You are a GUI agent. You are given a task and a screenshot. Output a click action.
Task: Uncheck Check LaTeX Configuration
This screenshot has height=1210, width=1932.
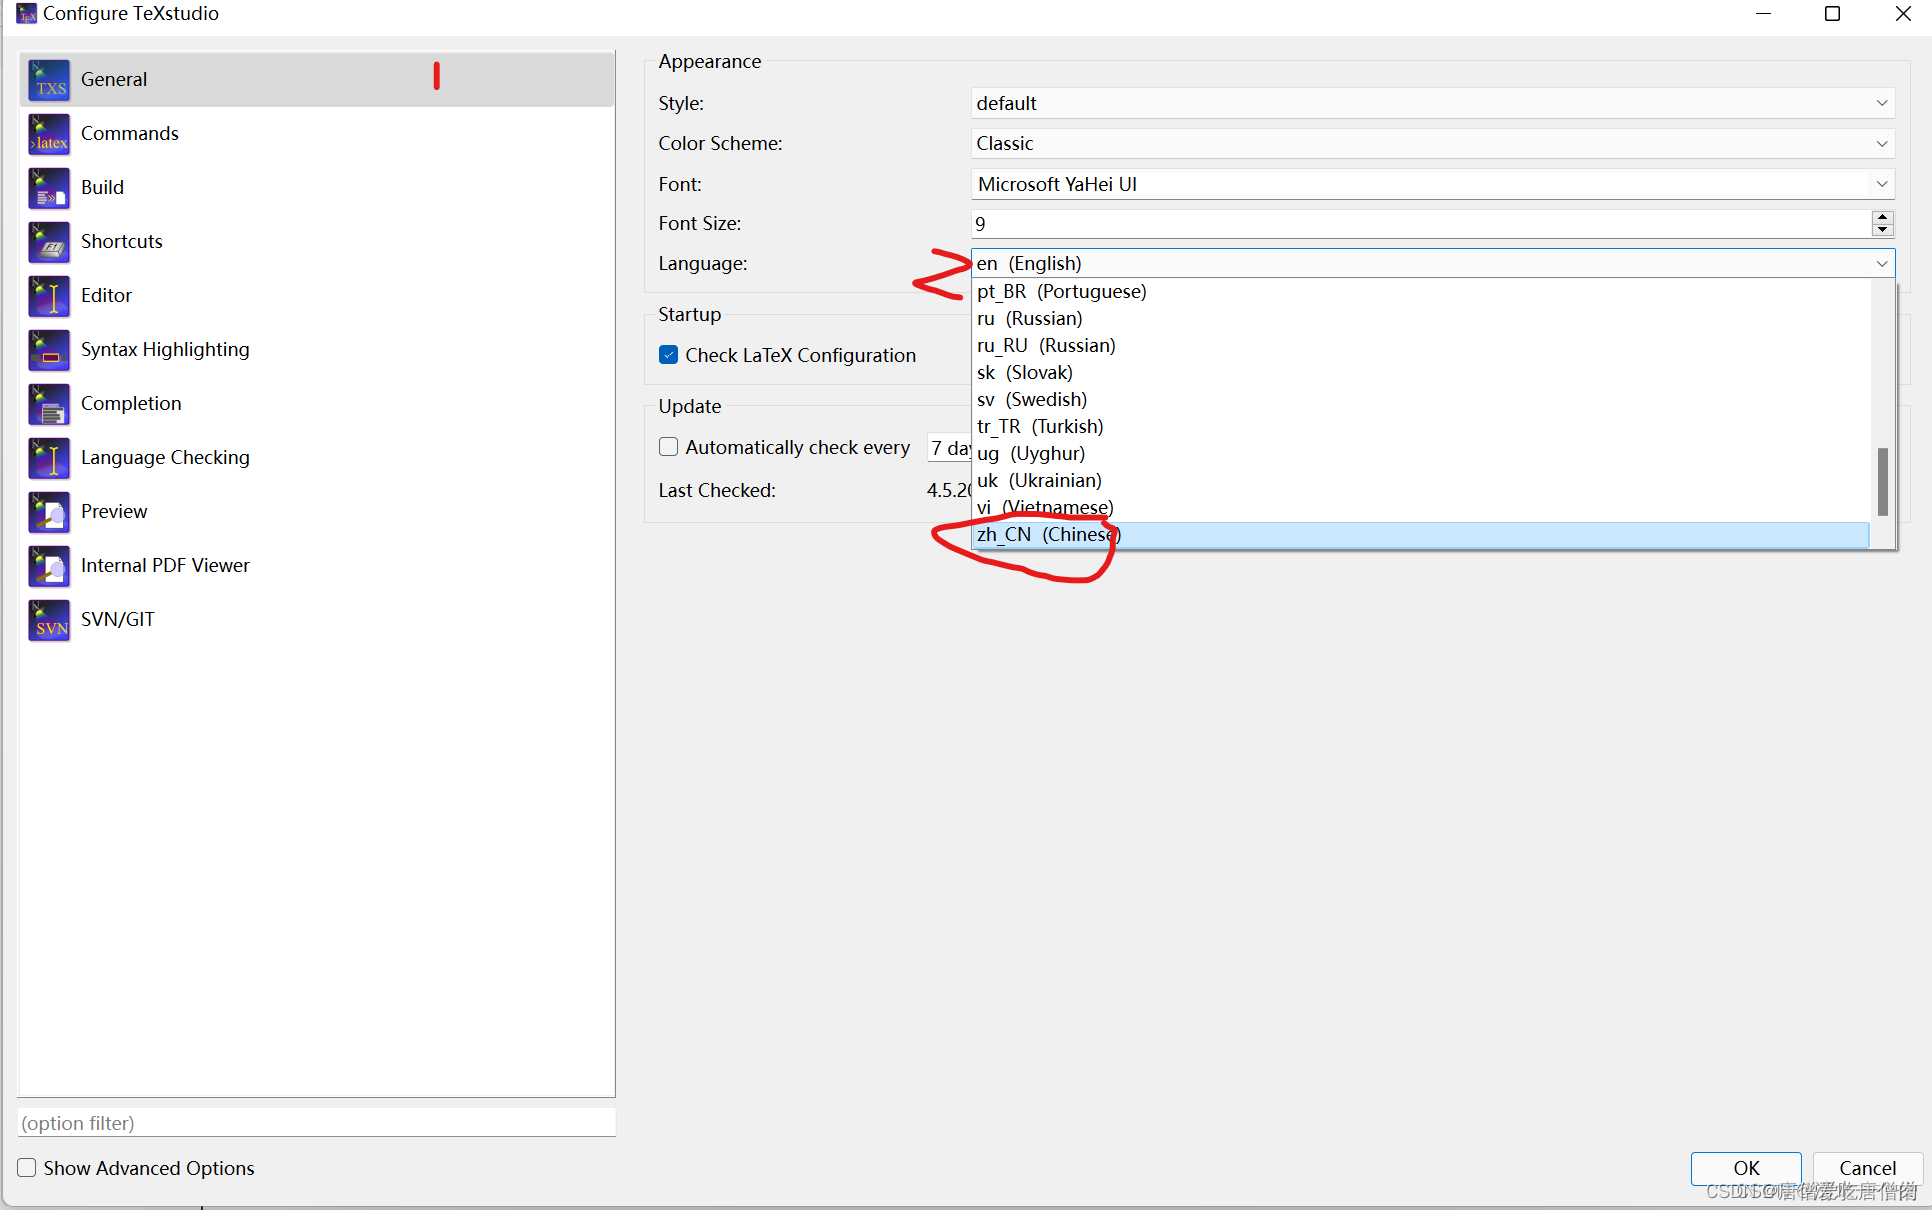pyautogui.click(x=669, y=355)
